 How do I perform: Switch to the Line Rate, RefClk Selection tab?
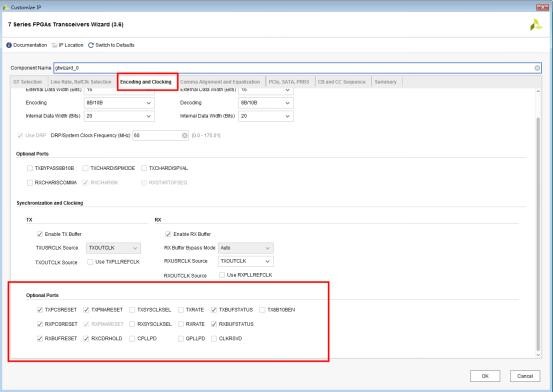(81, 82)
